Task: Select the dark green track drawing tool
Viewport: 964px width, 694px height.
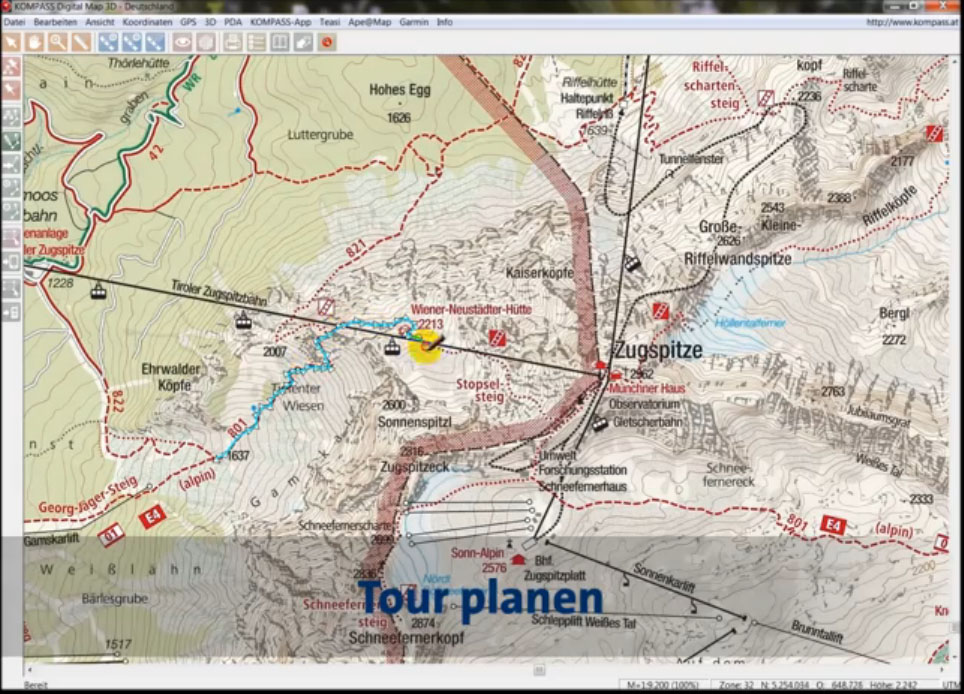Action: pos(11,141)
